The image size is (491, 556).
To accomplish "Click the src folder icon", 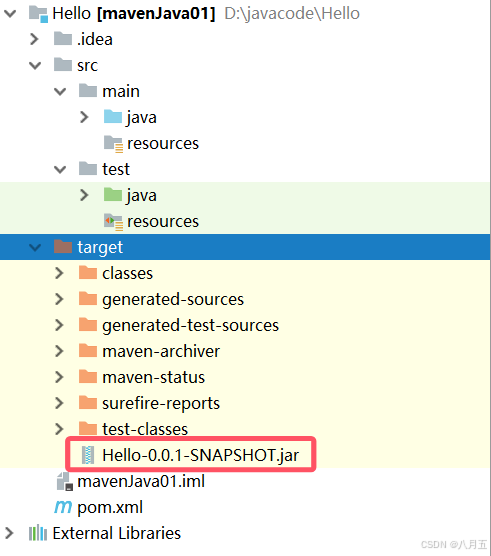I will (63, 65).
